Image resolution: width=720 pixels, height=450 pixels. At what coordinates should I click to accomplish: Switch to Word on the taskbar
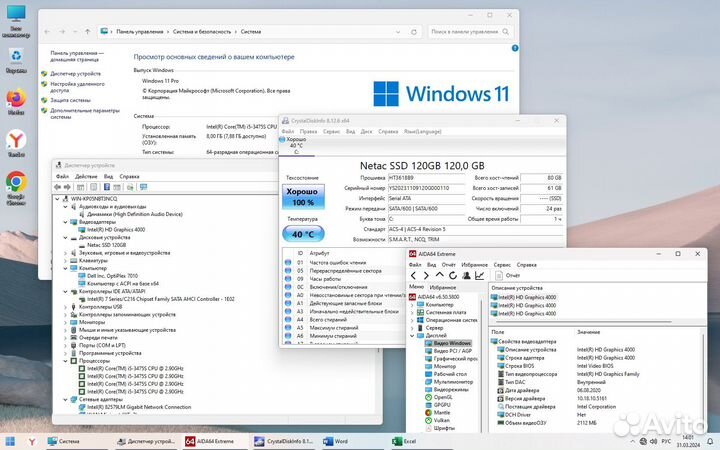pos(336,441)
